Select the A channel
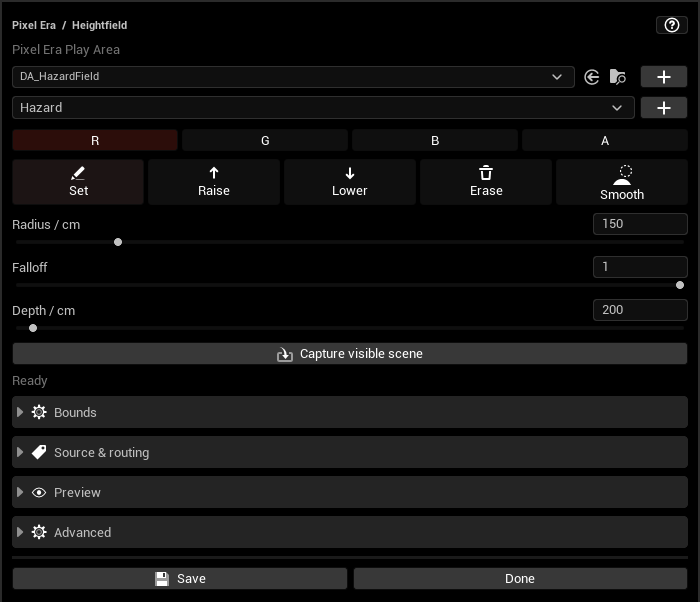Screen dimensions: 700x602 tap(605, 141)
